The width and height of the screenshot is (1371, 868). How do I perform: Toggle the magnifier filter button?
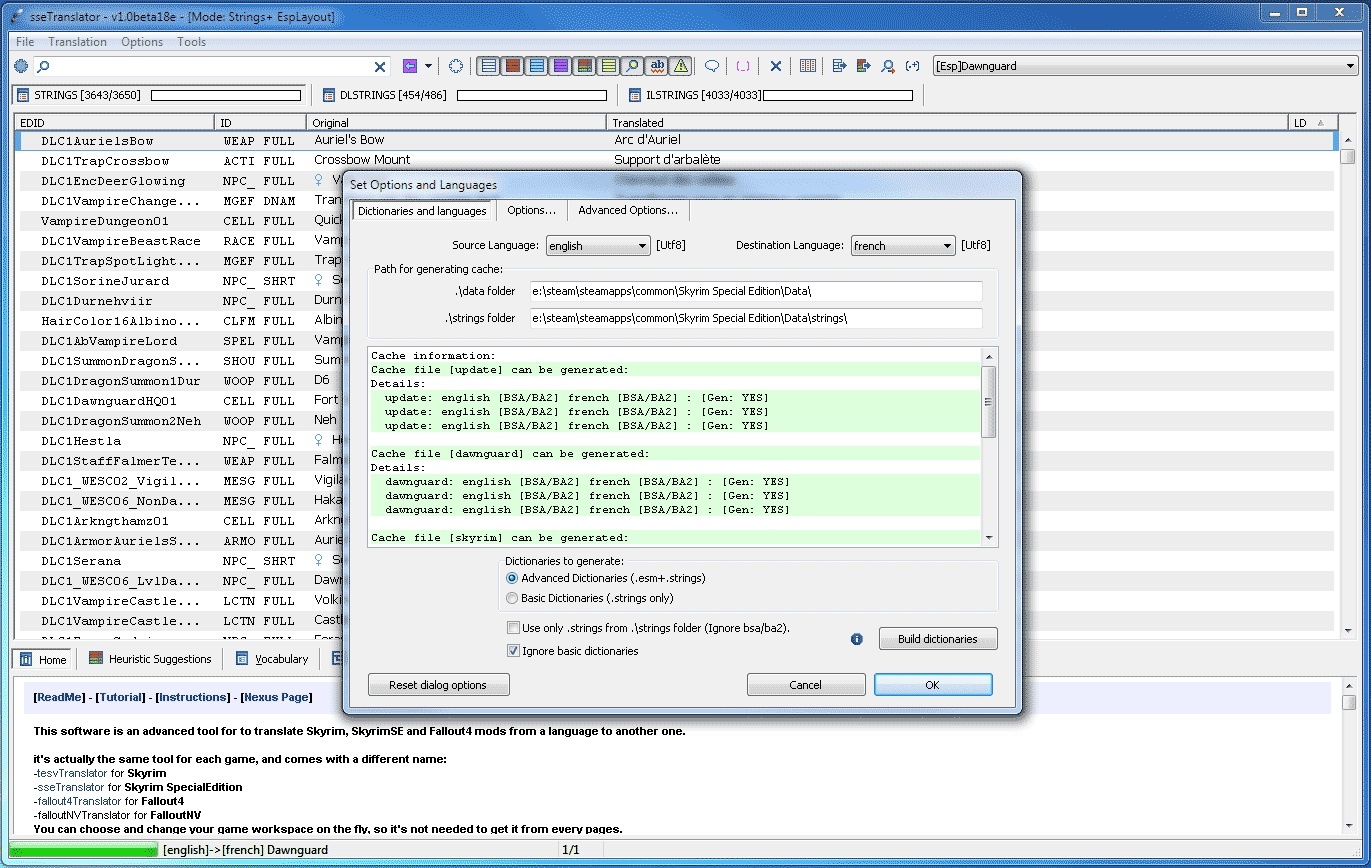(632, 66)
